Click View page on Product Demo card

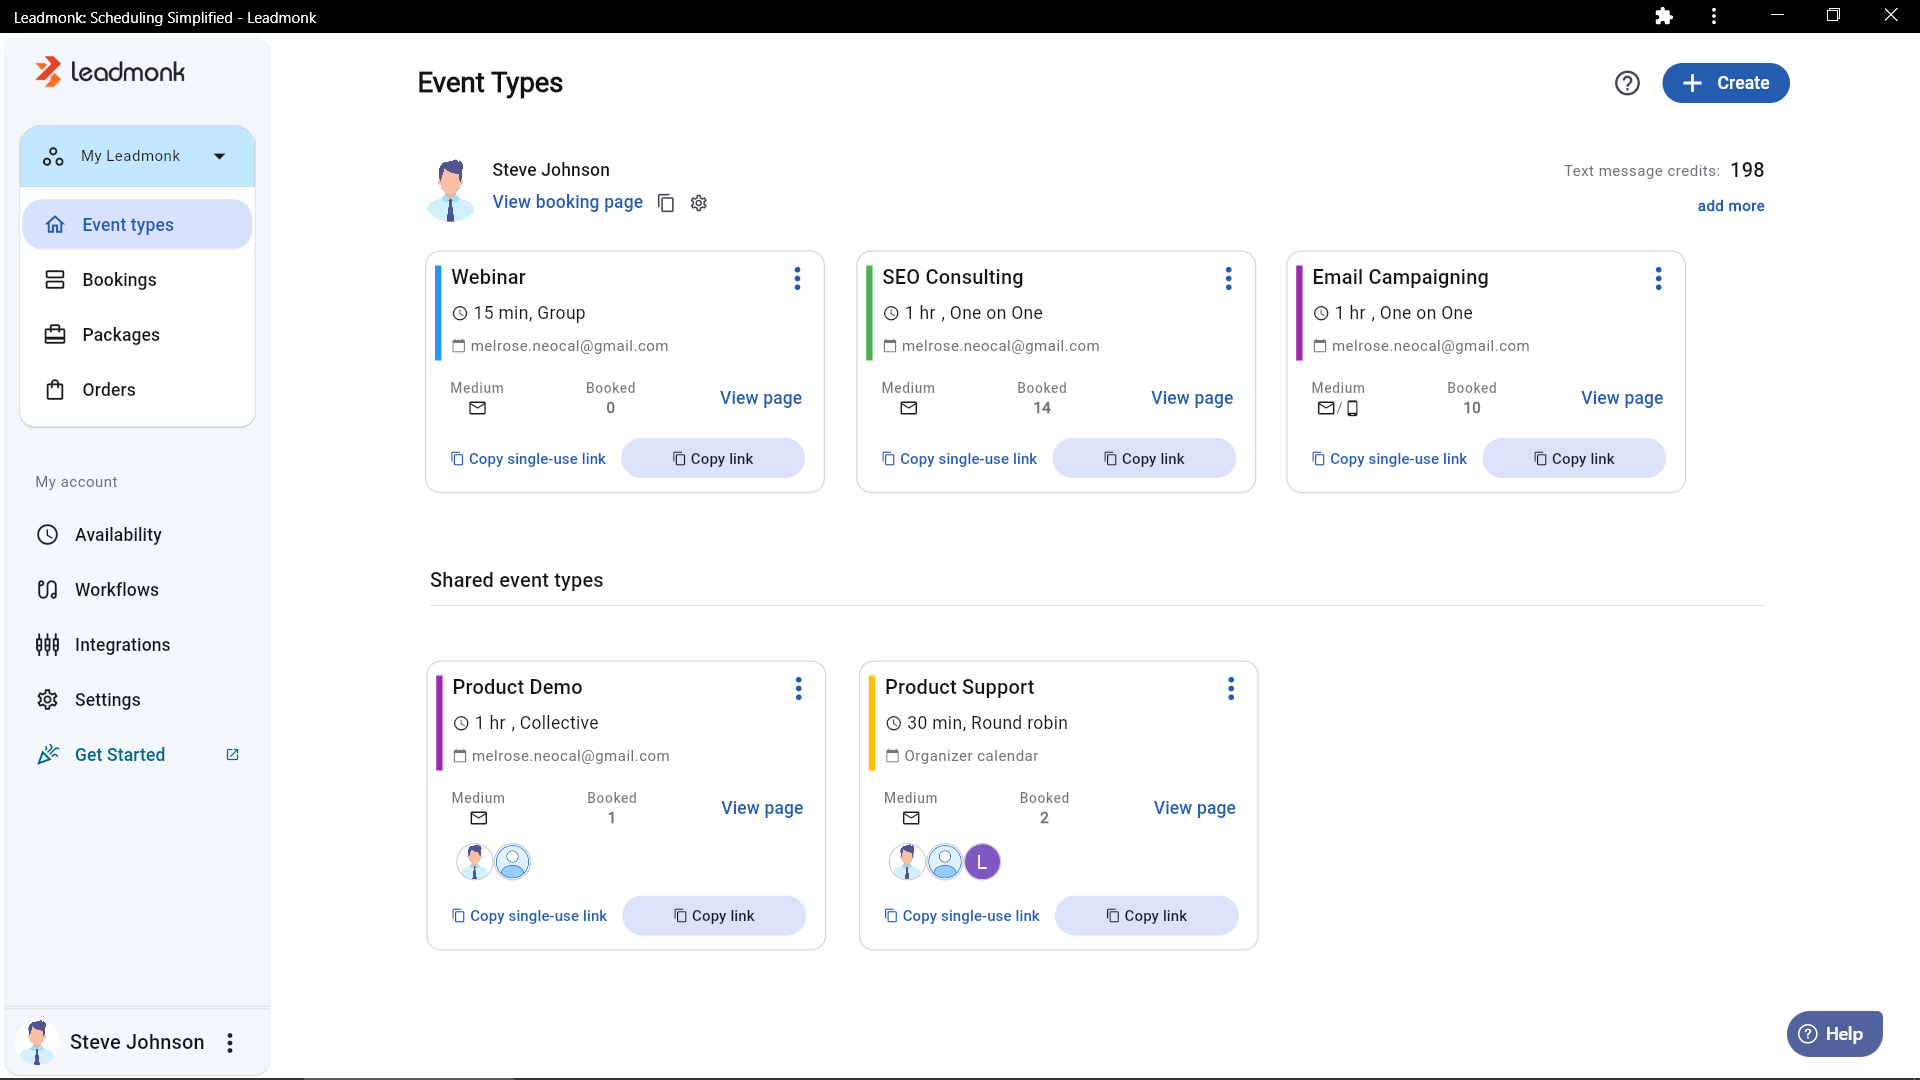click(762, 808)
